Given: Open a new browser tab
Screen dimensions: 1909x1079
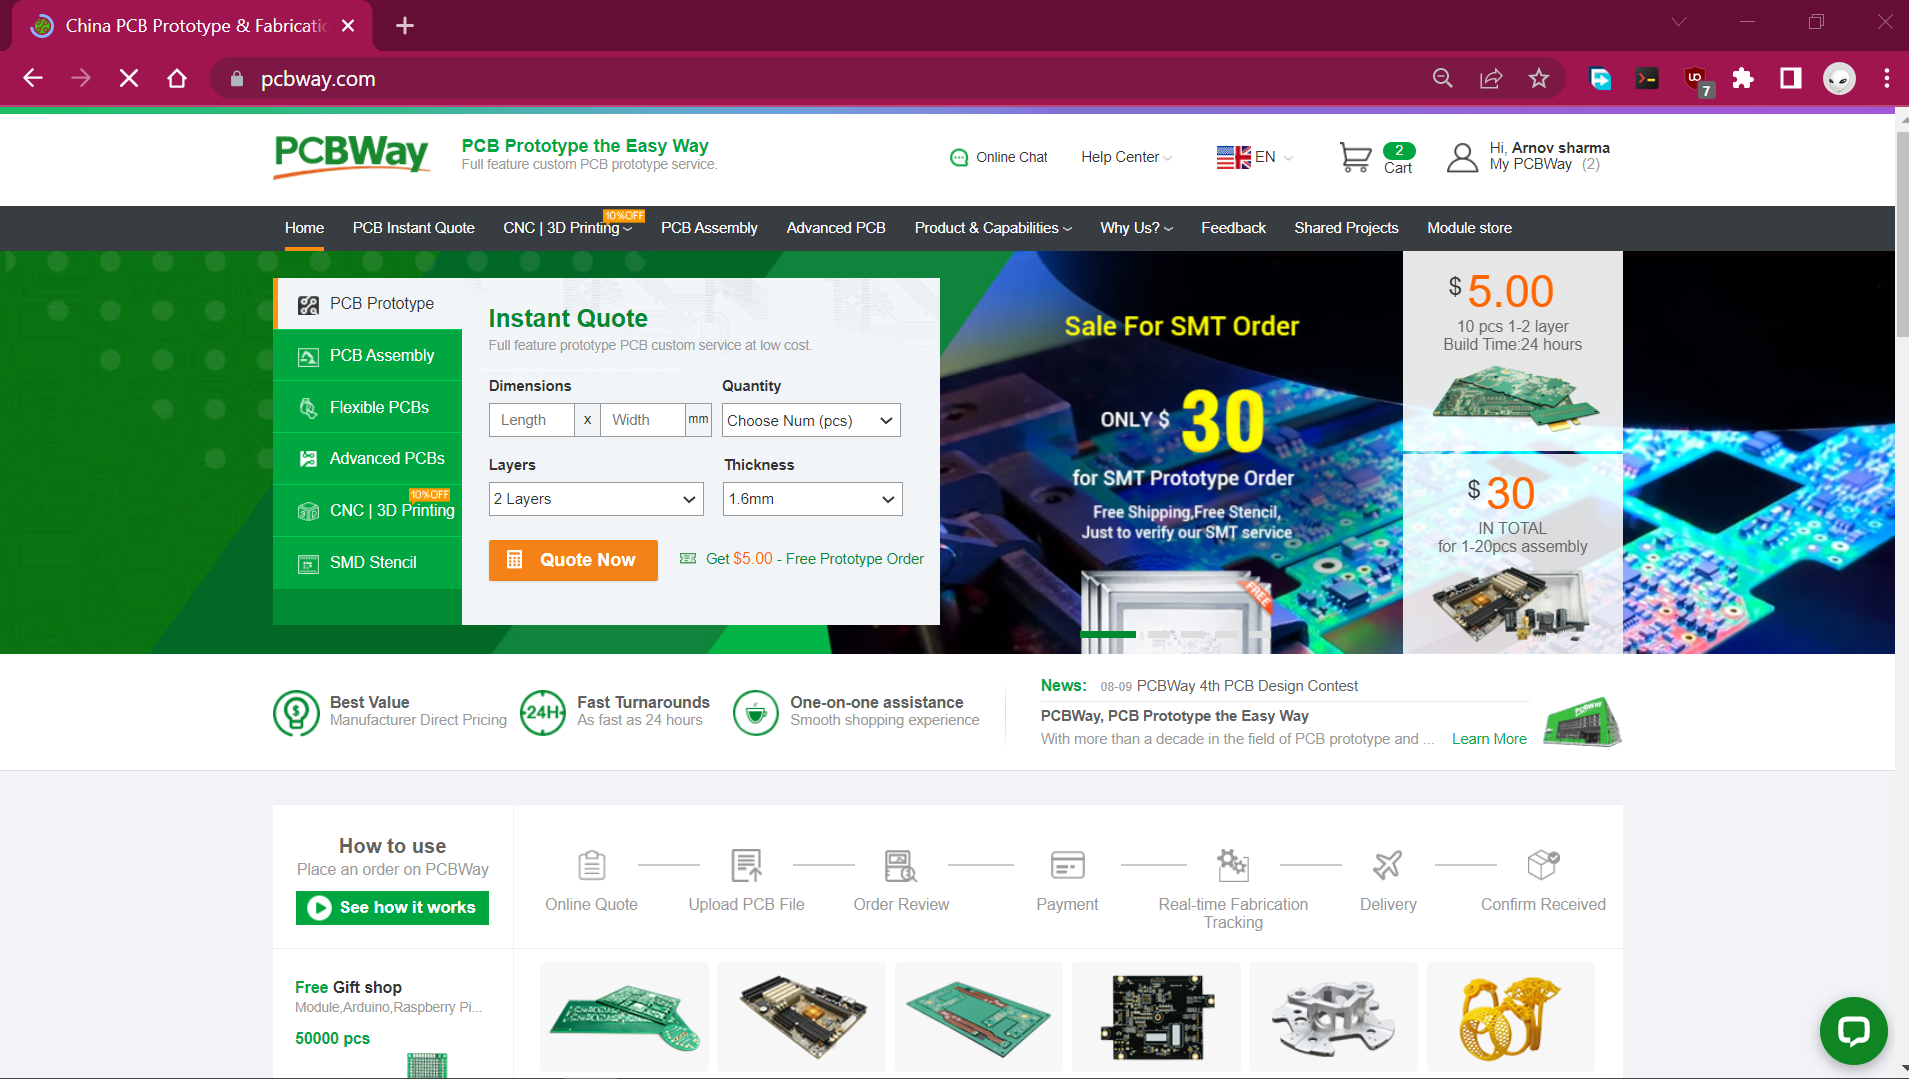Looking at the screenshot, I should coord(405,25).
